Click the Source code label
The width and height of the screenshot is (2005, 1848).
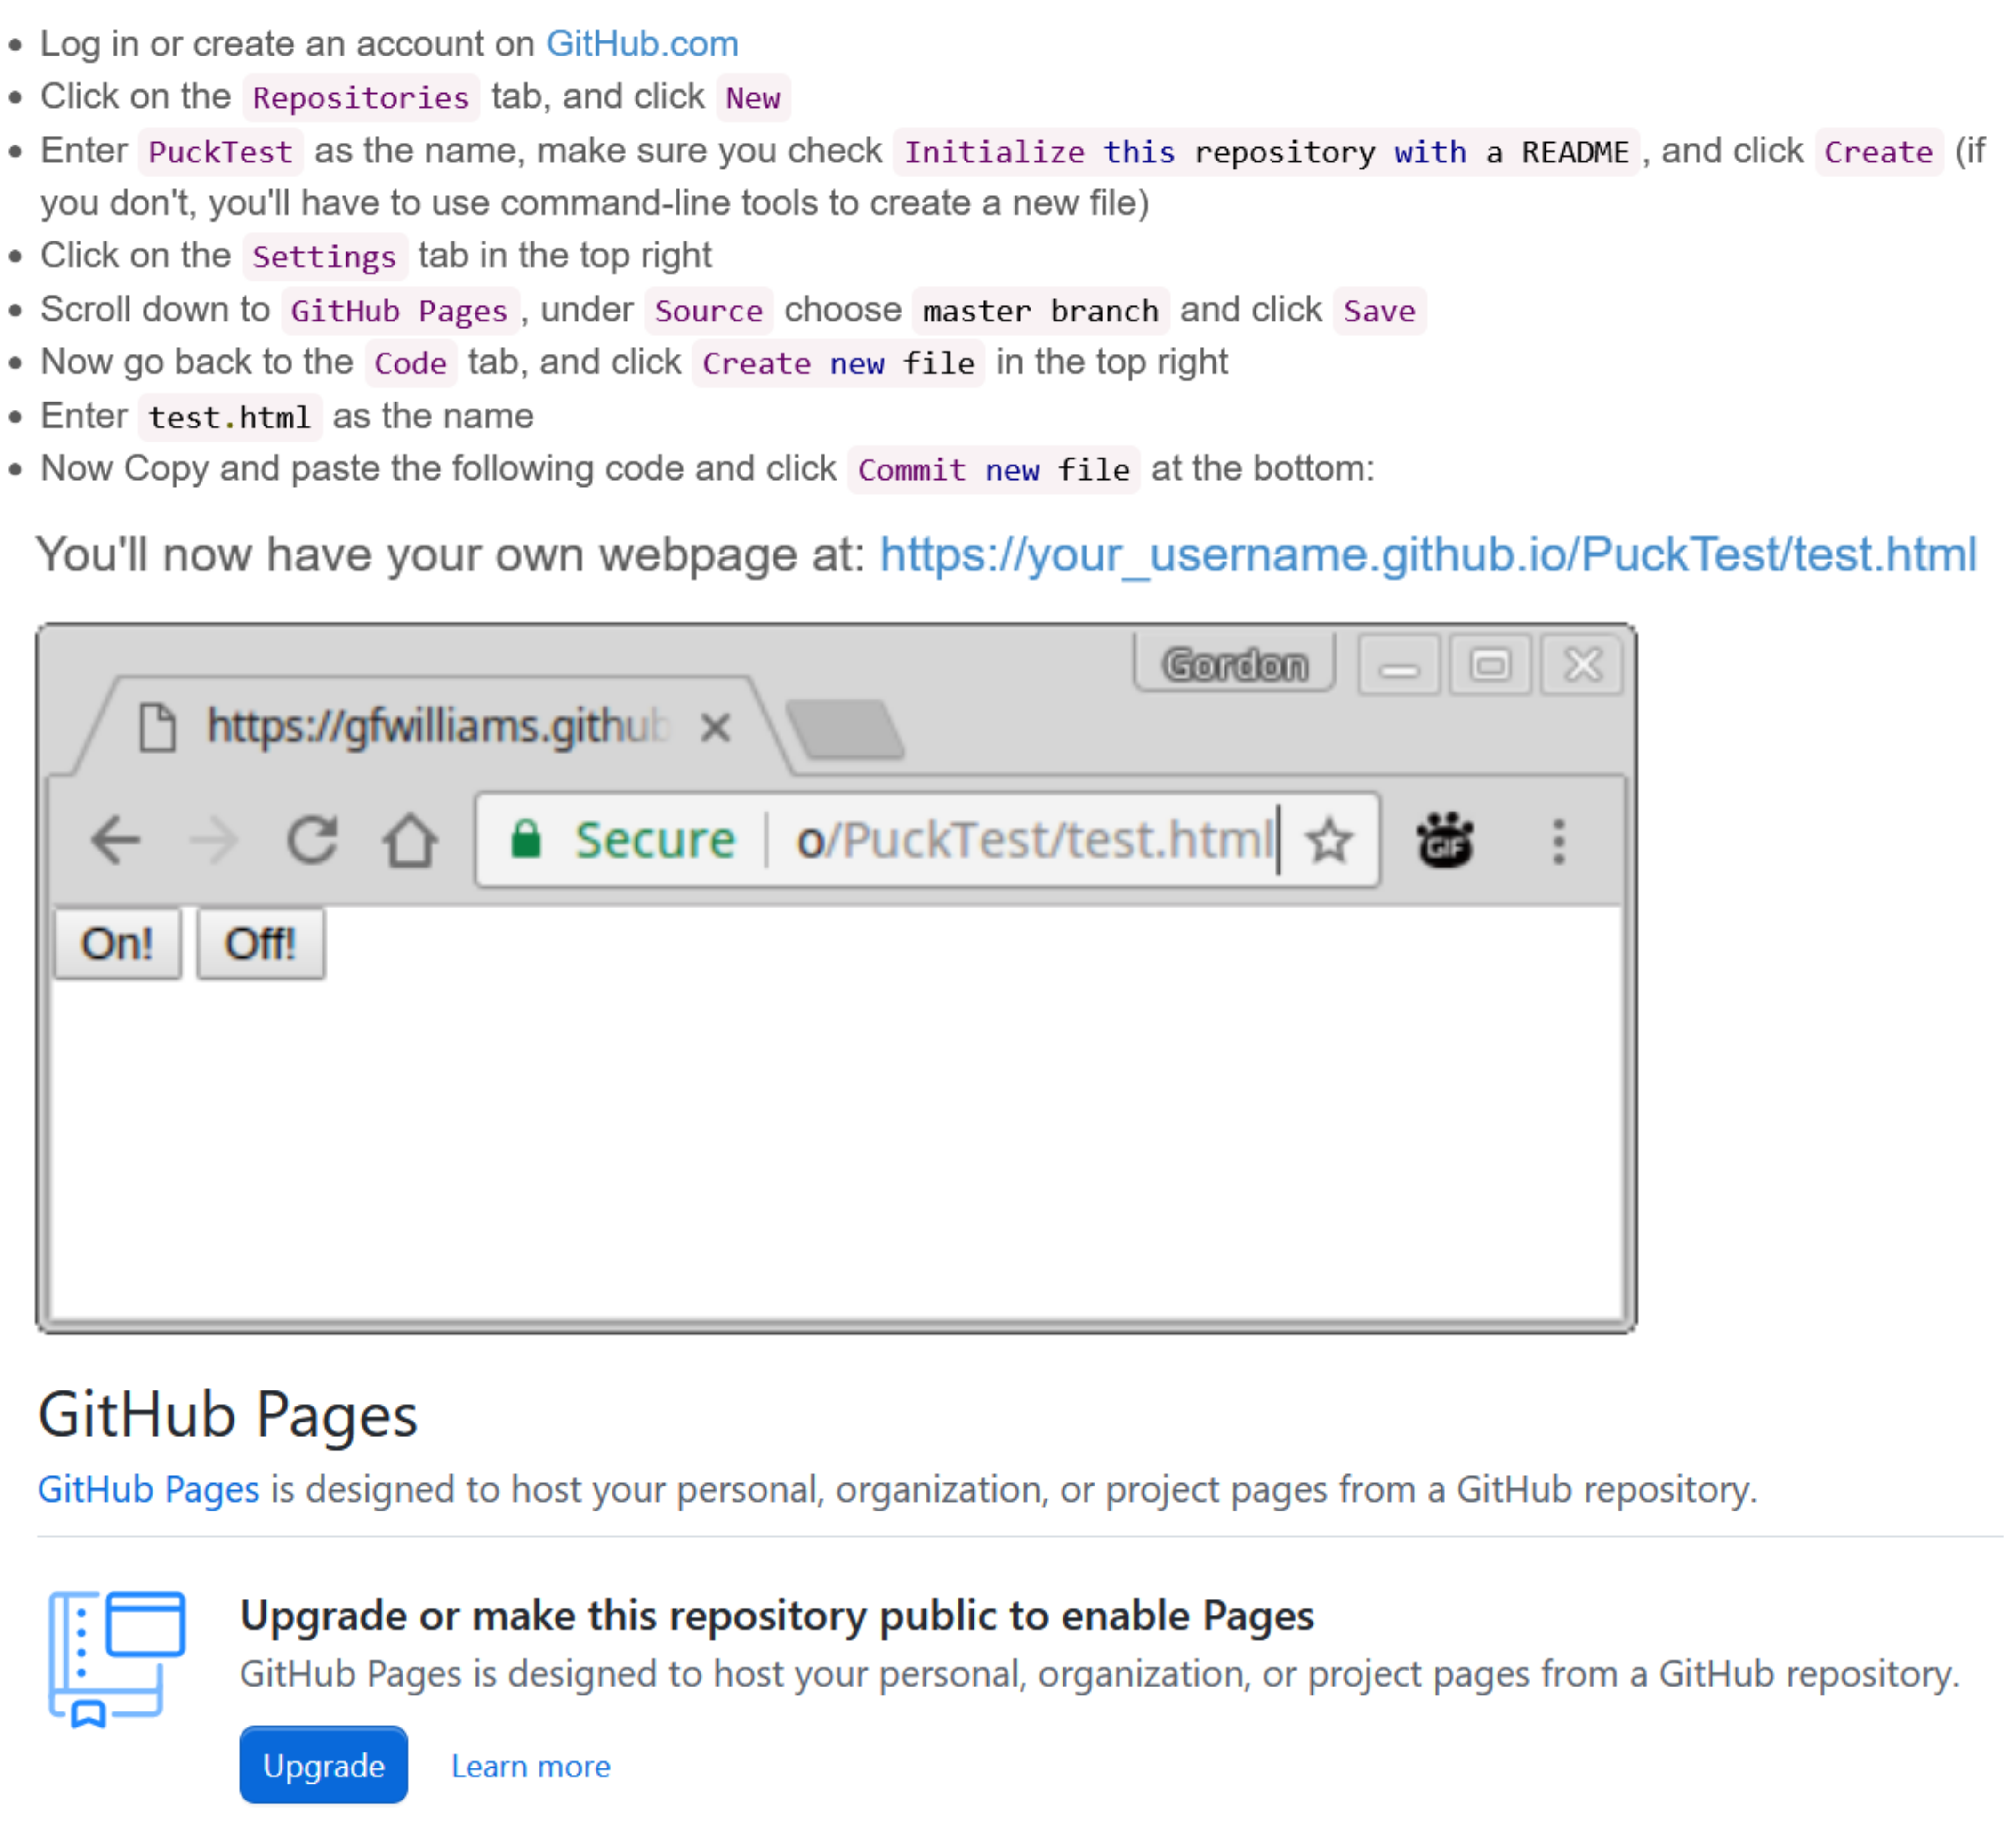(708, 310)
